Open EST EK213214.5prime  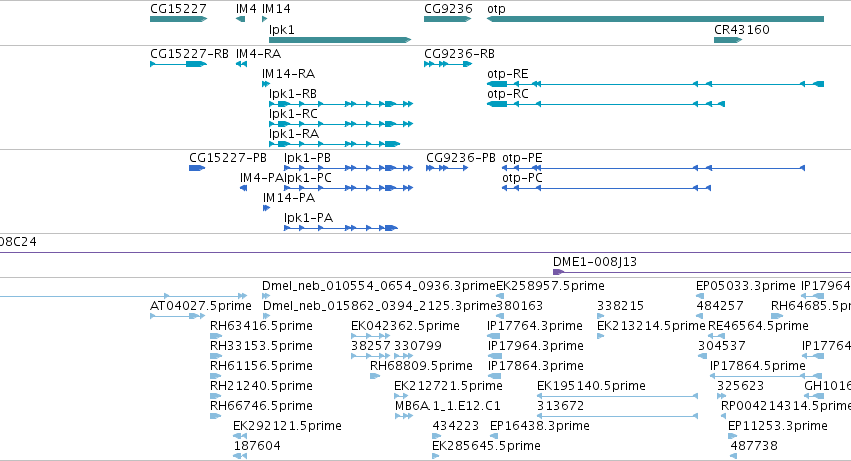[651, 326]
